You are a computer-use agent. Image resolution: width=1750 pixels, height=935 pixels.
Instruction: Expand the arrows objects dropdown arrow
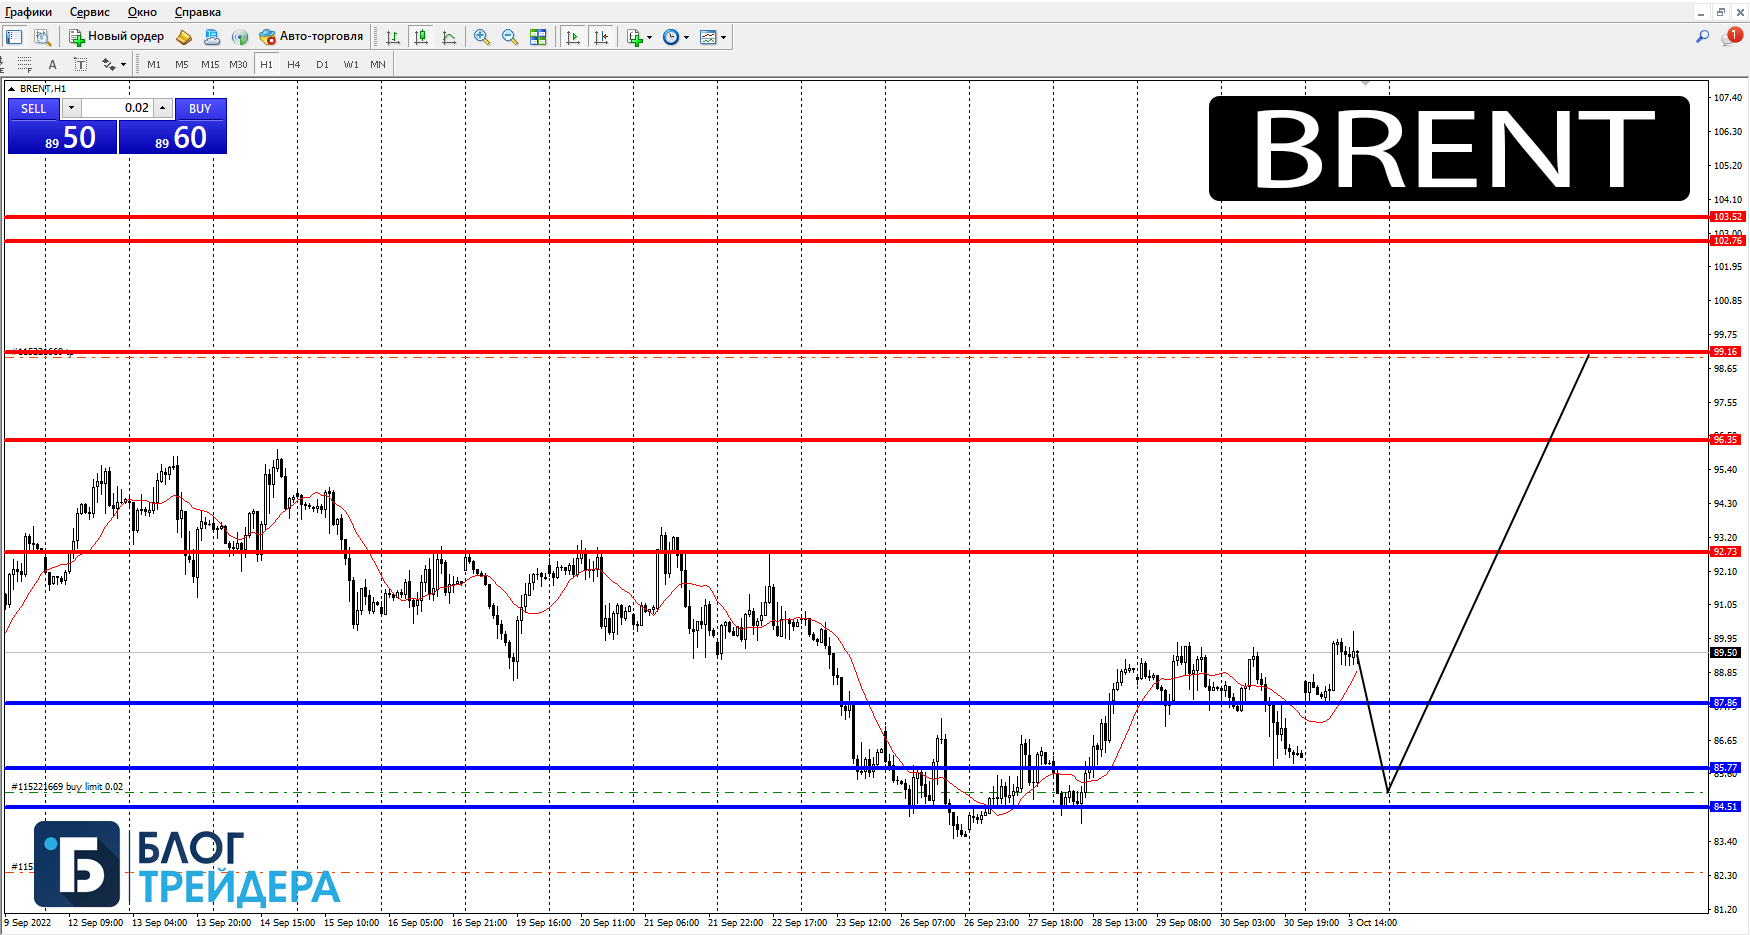tap(123, 65)
